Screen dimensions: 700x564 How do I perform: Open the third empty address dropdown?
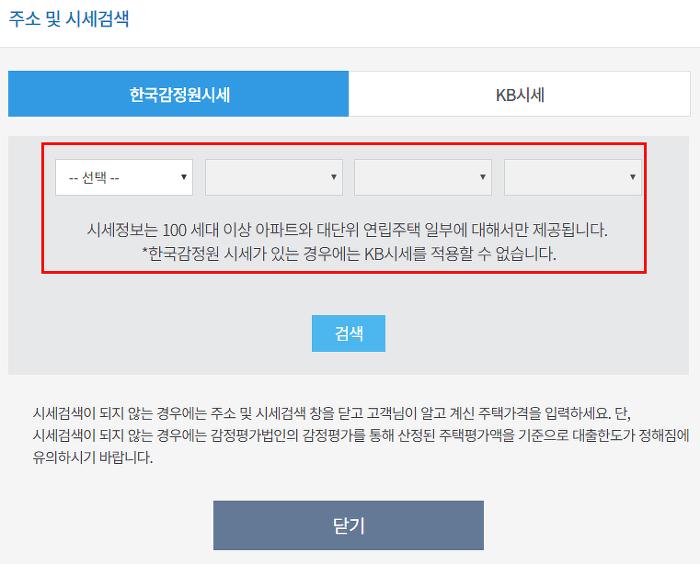tap(423, 177)
